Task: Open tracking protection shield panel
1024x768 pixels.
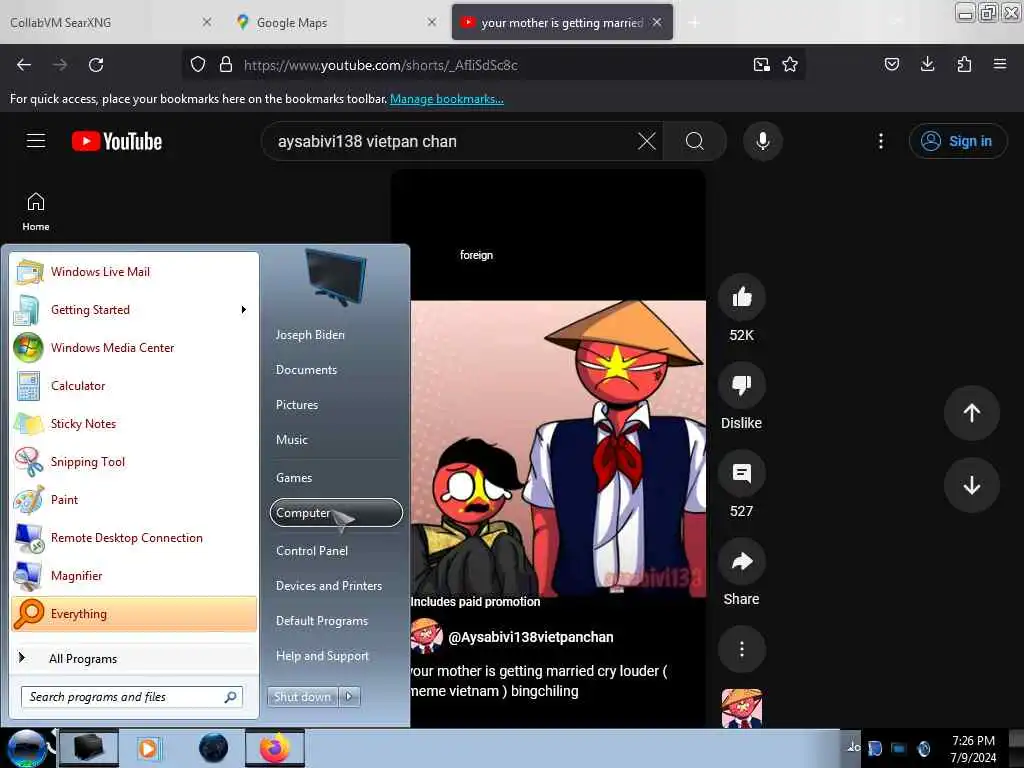Action: [198, 65]
